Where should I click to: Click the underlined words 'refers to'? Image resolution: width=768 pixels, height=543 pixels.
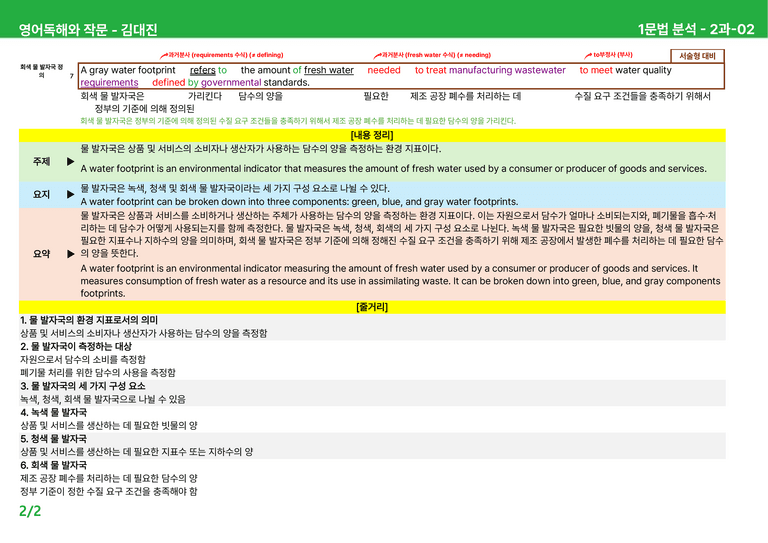pyautogui.click(x=208, y=70)
